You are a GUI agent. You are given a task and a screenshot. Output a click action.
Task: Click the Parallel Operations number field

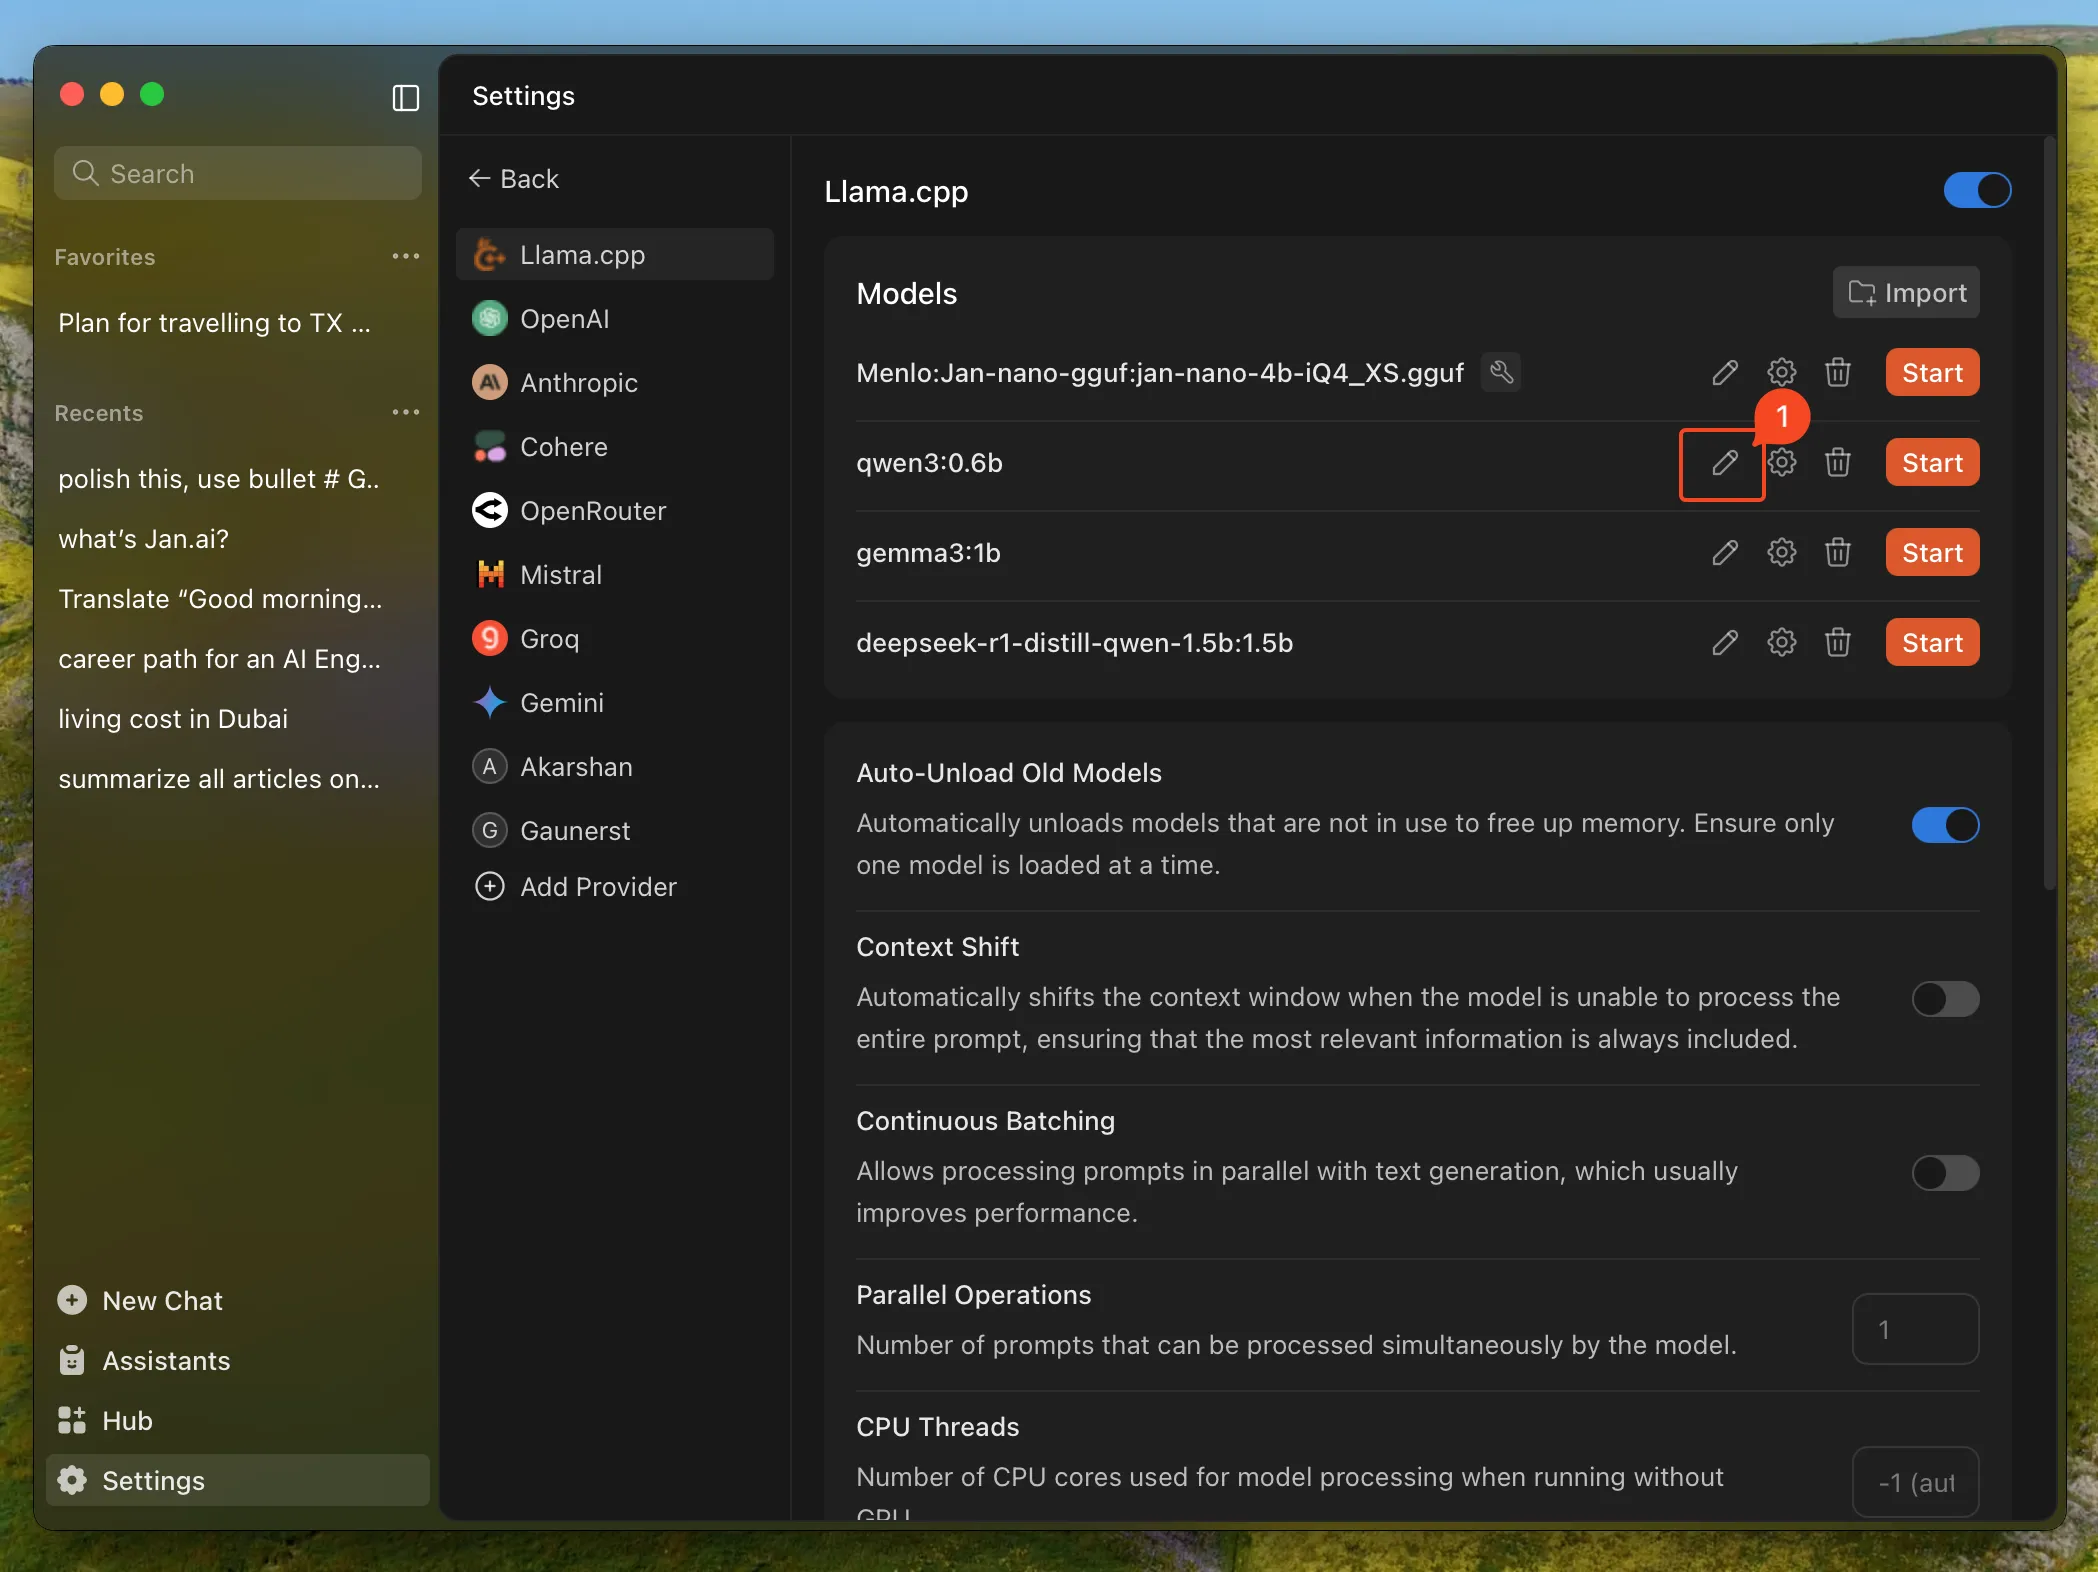tap(1914, 1329)
